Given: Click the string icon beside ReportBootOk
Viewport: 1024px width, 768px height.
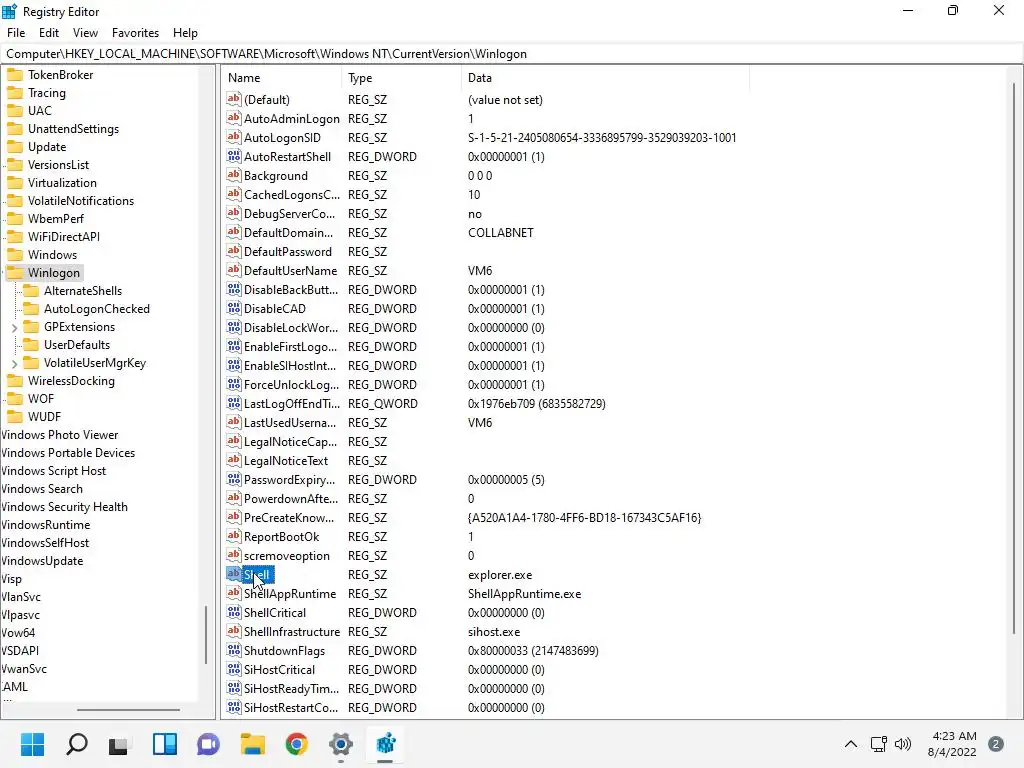Looking at the screenshot, I should [x=234, y=536].
